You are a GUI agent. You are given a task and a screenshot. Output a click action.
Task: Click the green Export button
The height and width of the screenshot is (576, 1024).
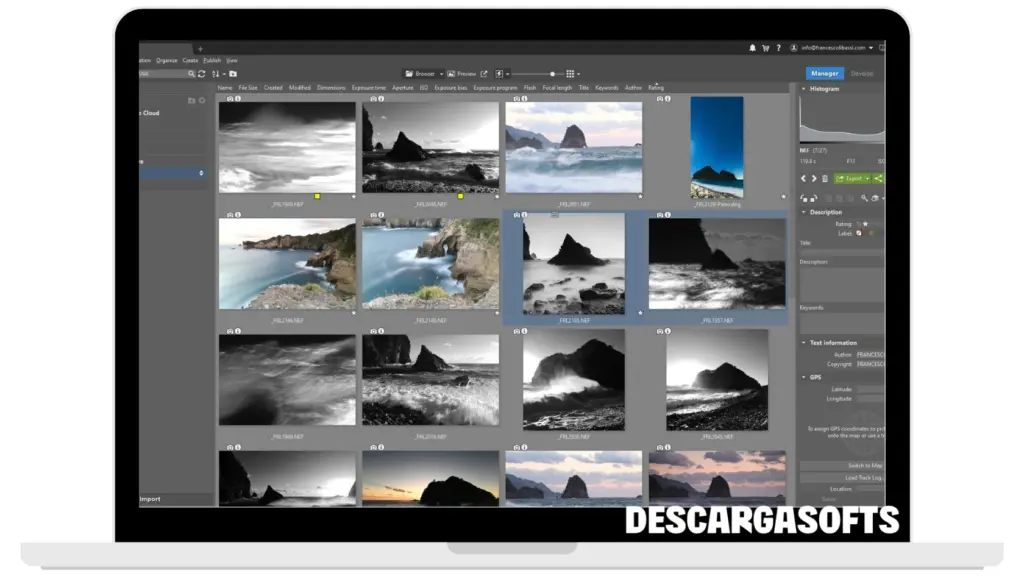[852, 178]
